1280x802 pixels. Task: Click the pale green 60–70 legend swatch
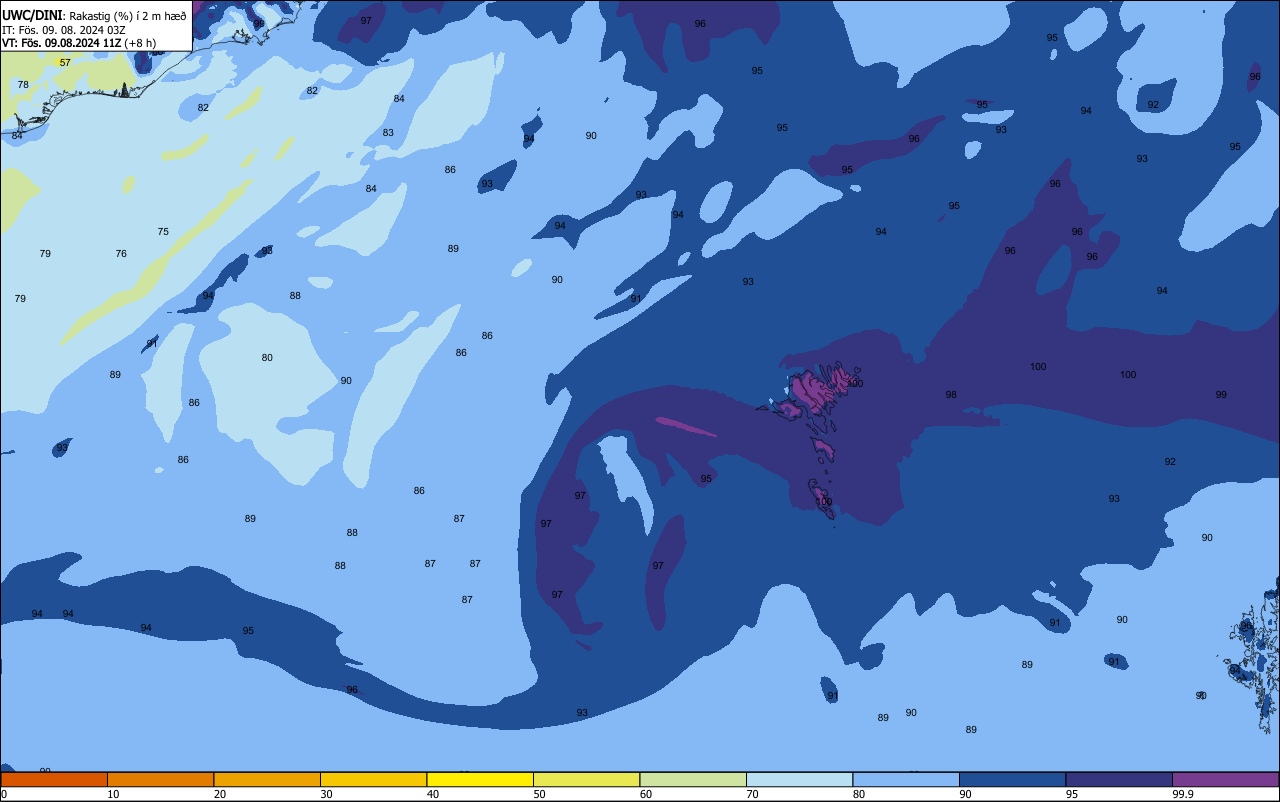[x=693, y=779]
